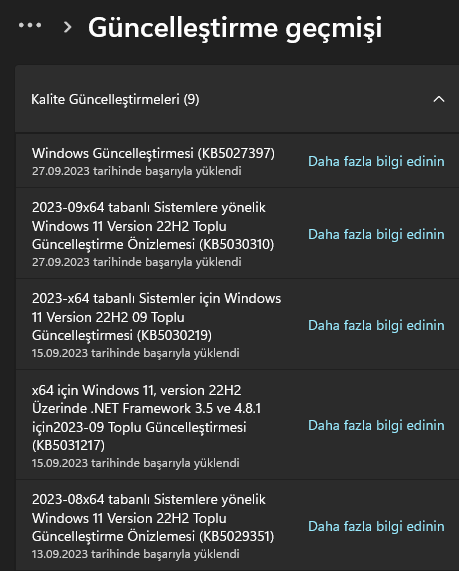
Task: Open more info link for KB5031217 .NET update
Action: pyautogui.click(x=376, y=425)
